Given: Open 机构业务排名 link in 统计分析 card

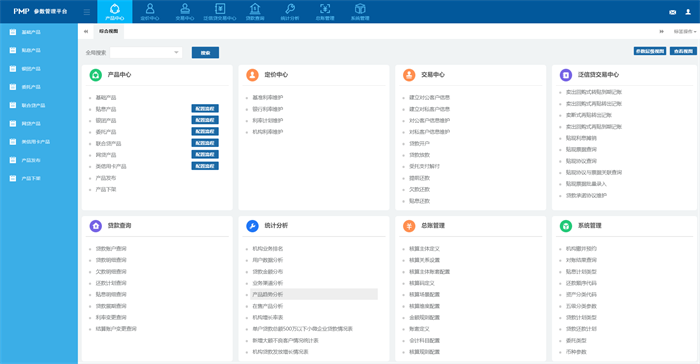Looking at the screenshot, I should point(267,248).
